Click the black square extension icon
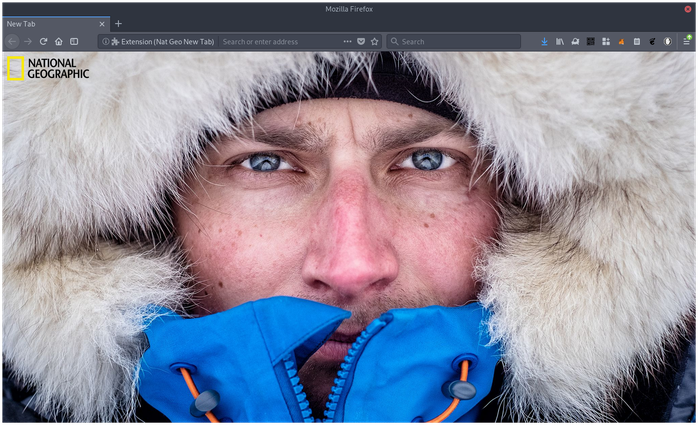Viewport: 700px width, 427px height. click(591, 42)
